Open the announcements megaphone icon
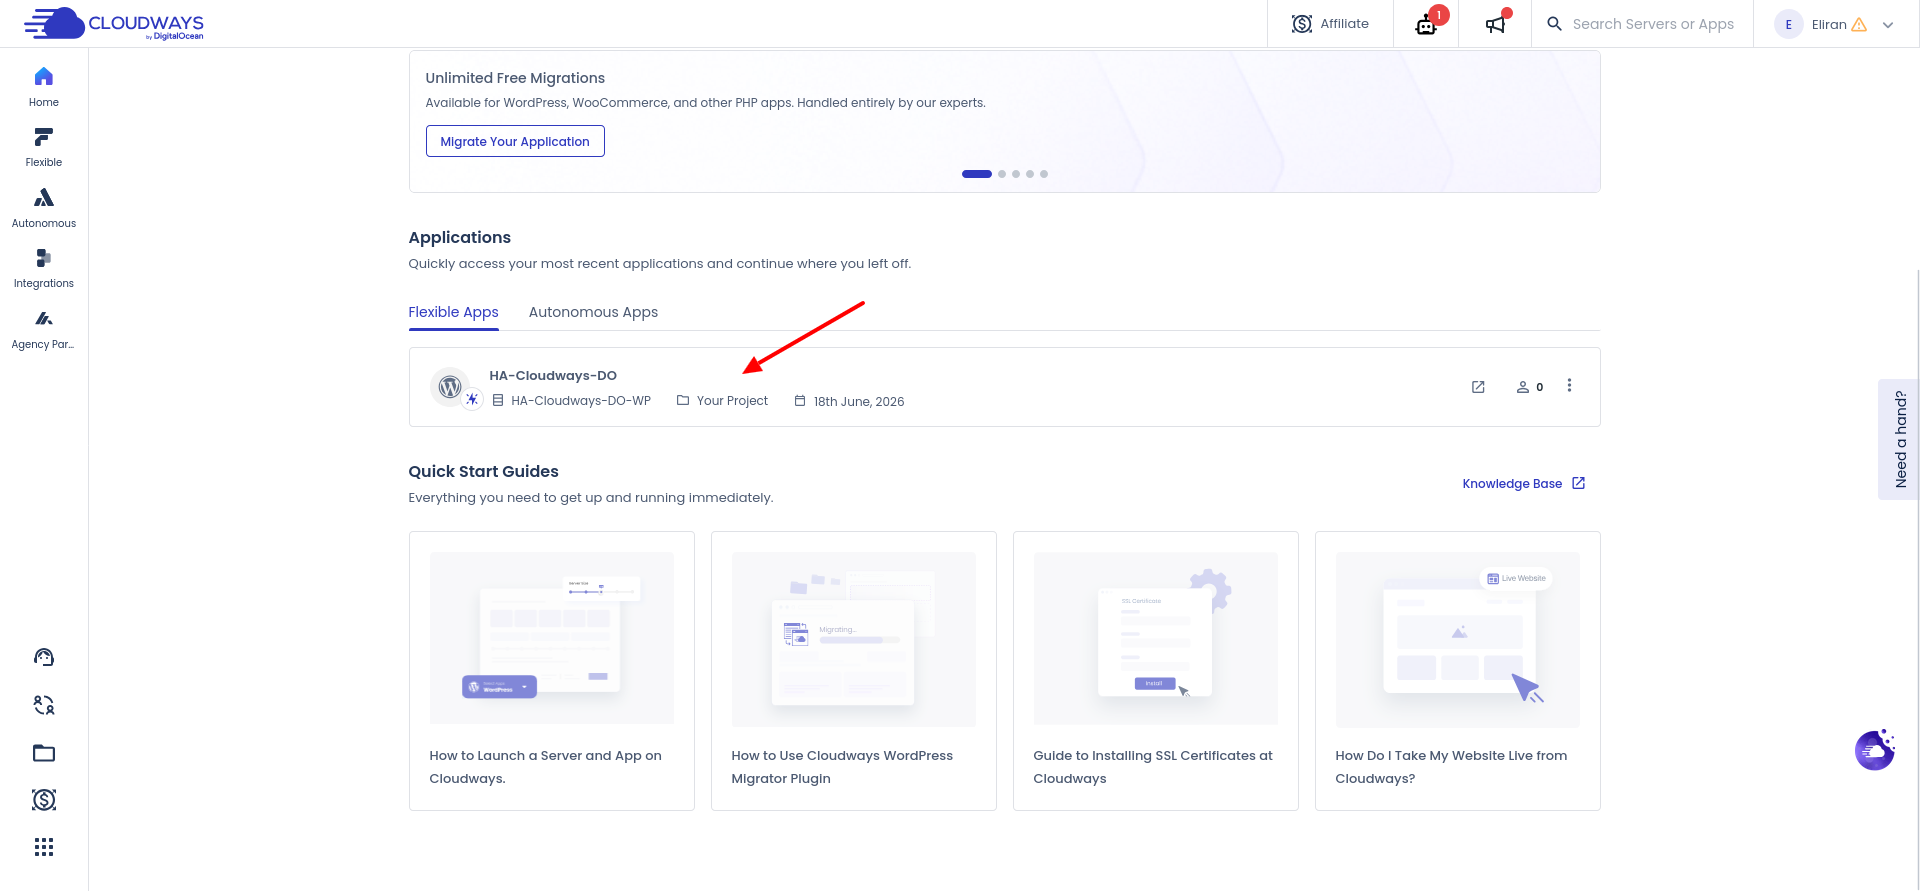This screenshot has height=891, width=1920. (1495, 24)
